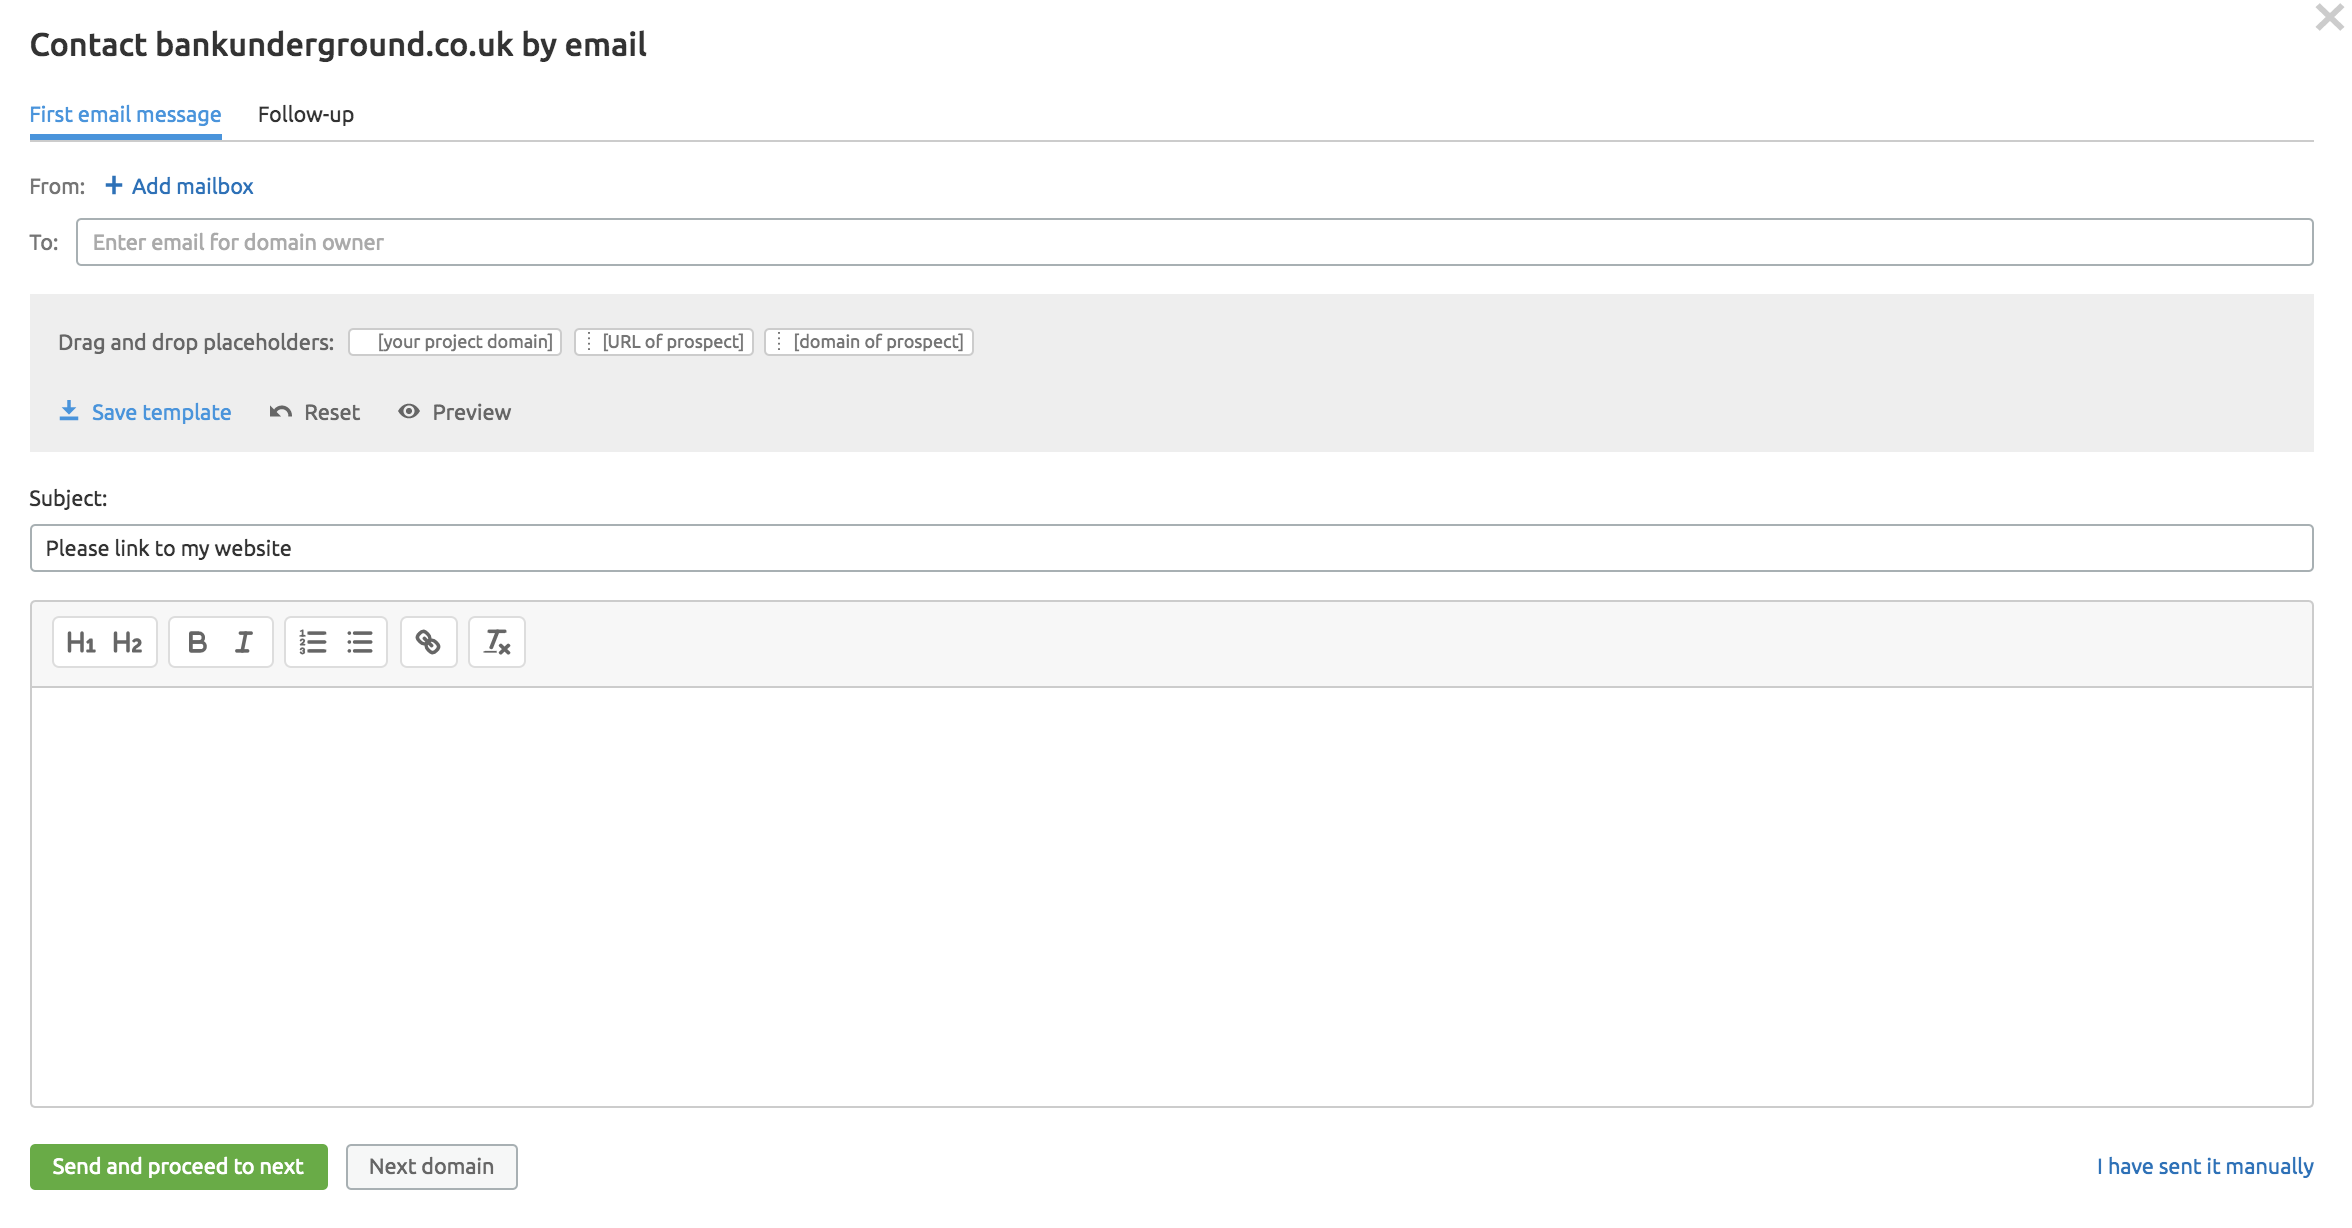Select the First email message tab
This screenshot has height=1228, width=2352.
pyautogui.click(x=124, y=114)
